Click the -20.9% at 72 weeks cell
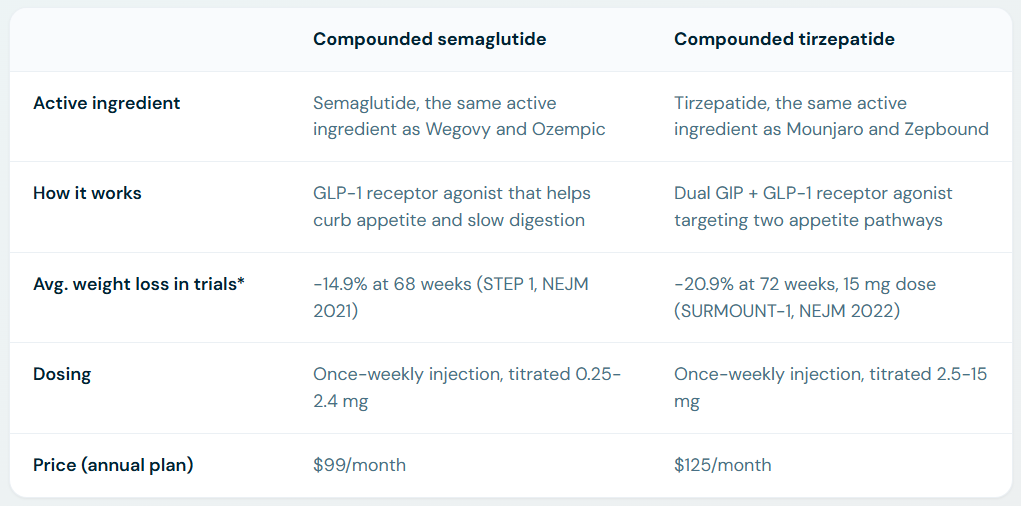 (805, 297)
